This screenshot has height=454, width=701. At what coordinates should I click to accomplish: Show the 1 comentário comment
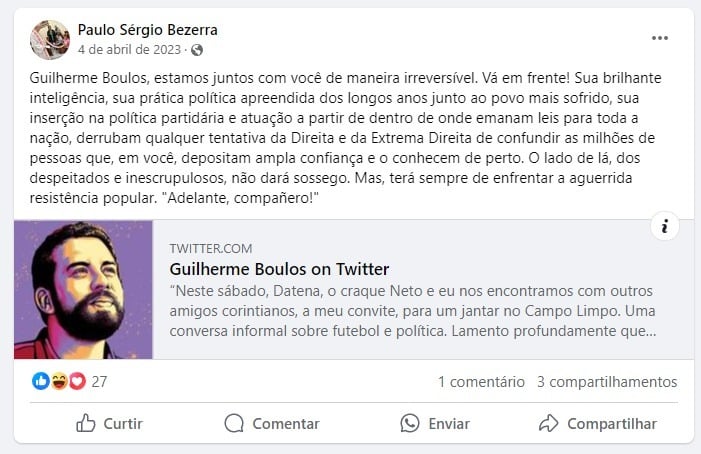click(481, 381)
